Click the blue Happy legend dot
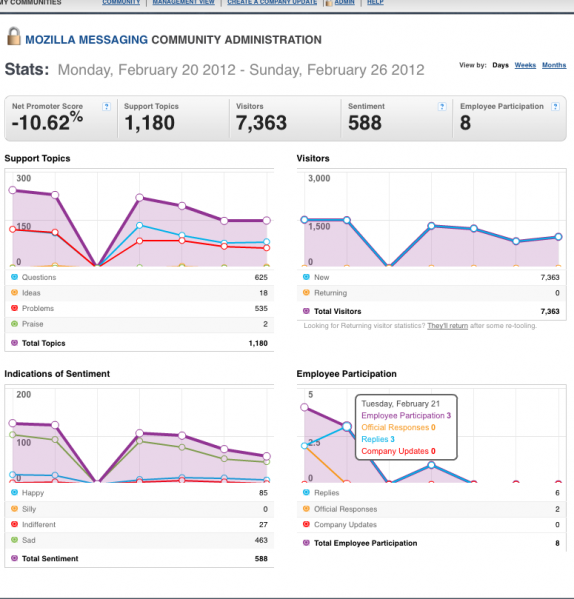Screen dimensions: 574x599 (15, 492)
